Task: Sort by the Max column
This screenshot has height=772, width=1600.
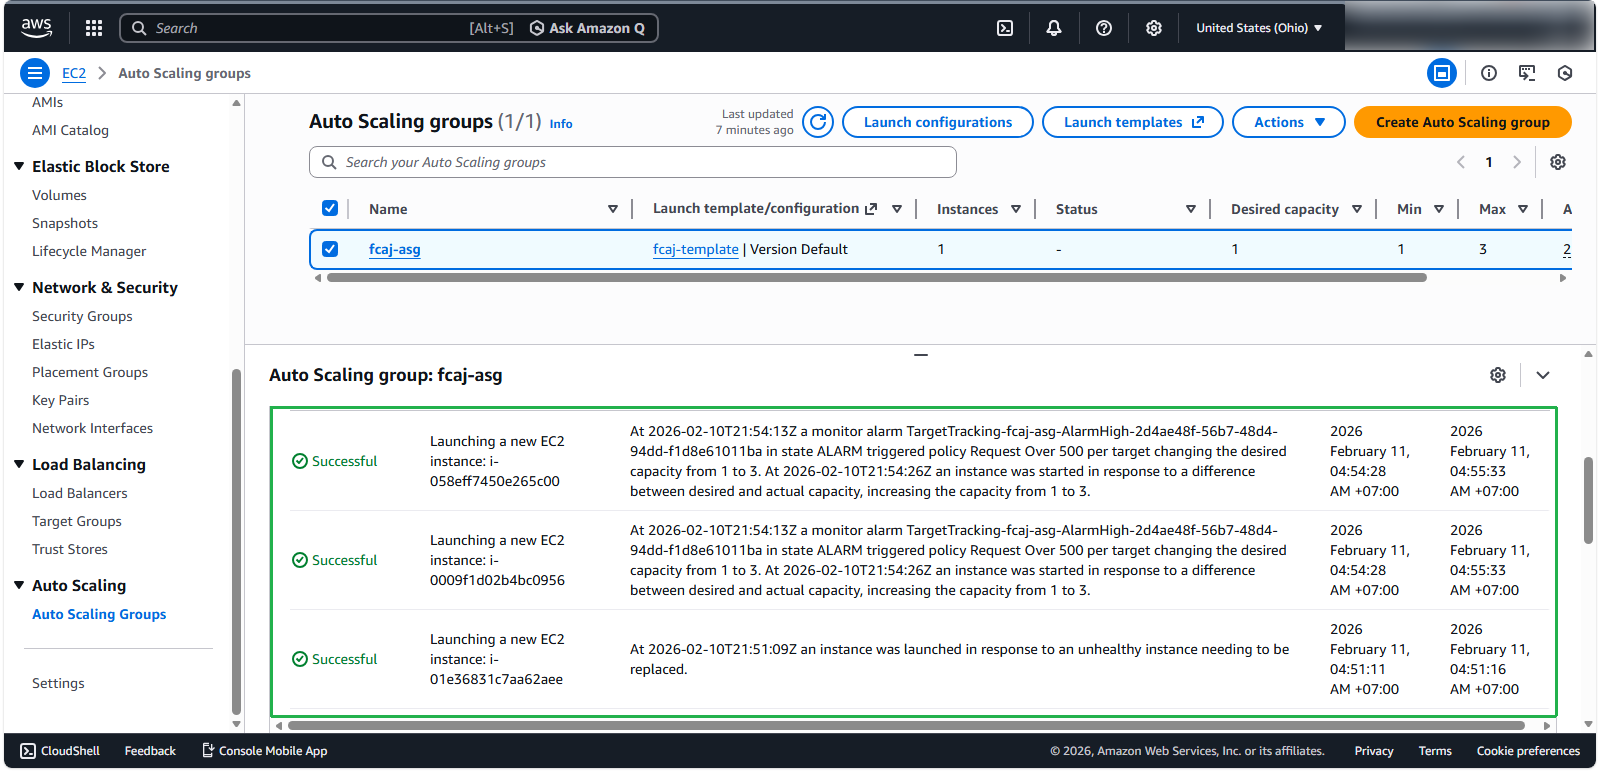Action: tap(1523, 209)
